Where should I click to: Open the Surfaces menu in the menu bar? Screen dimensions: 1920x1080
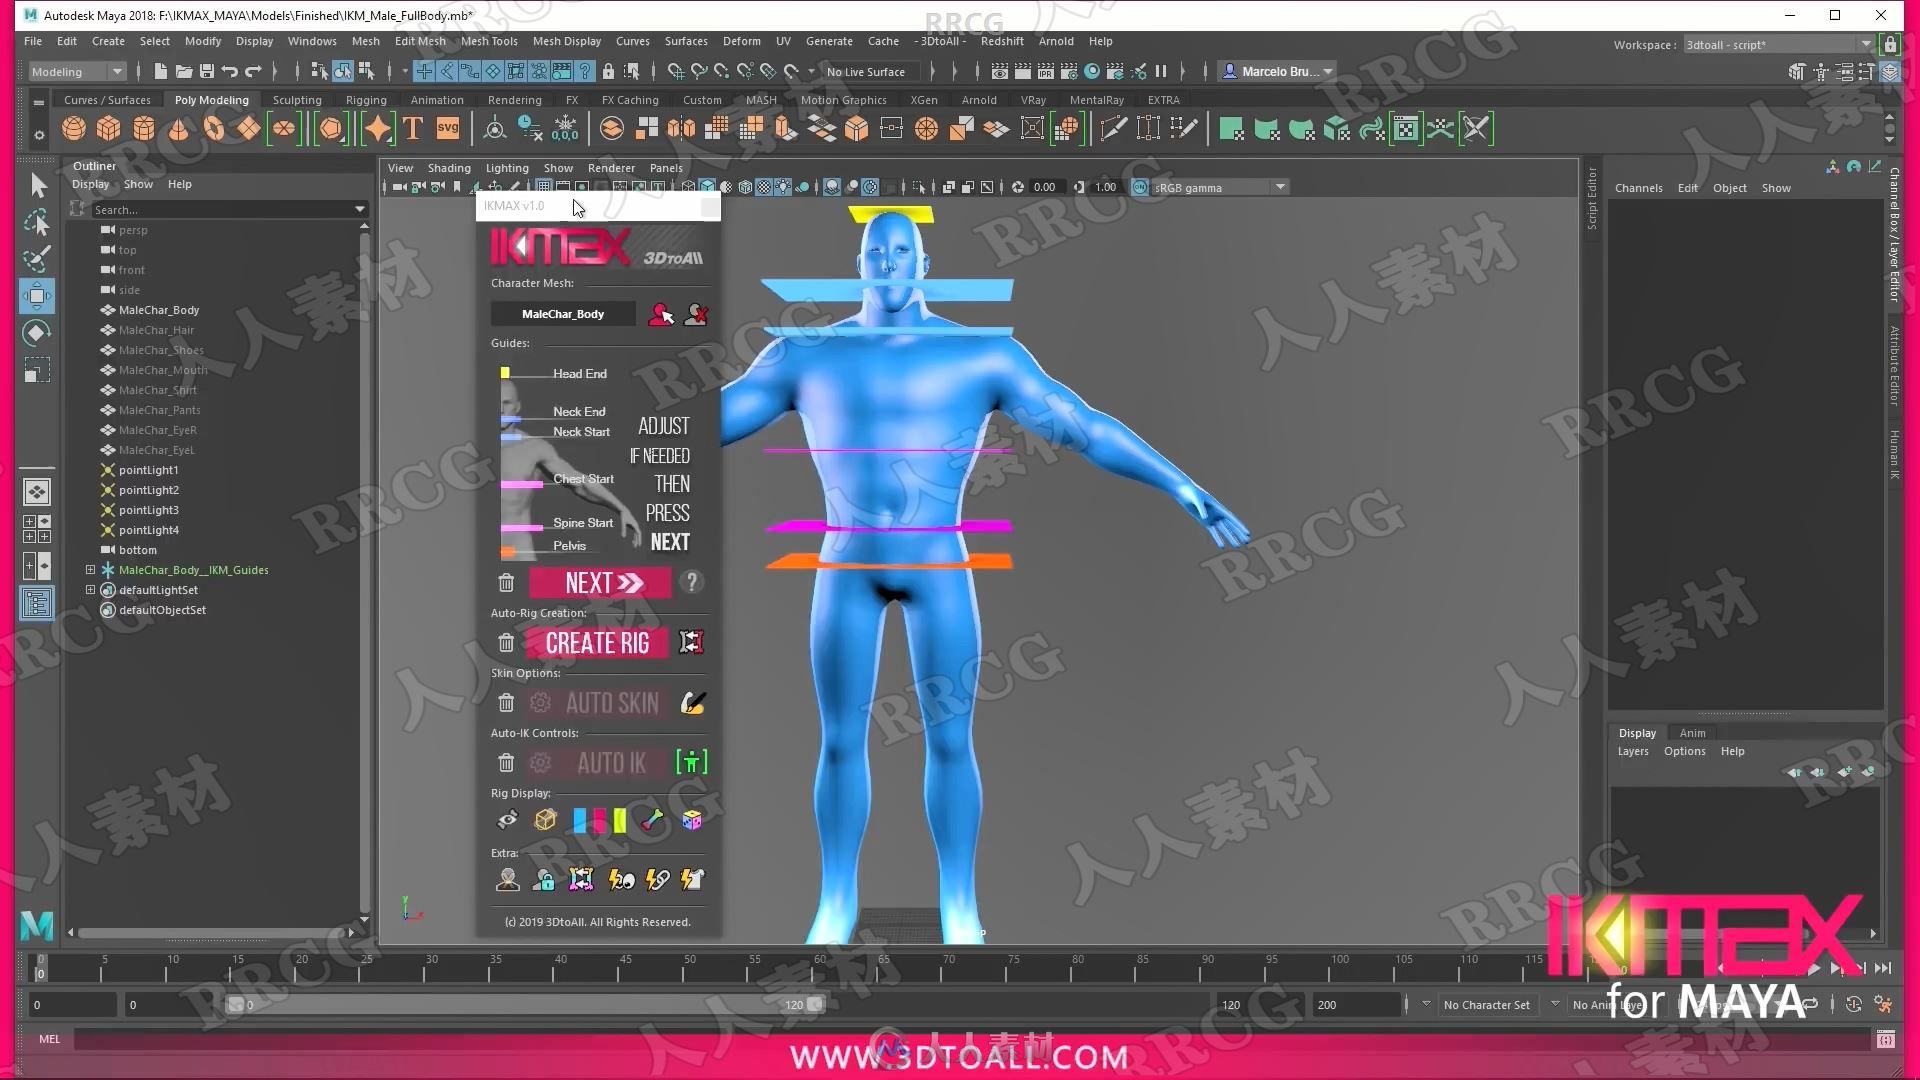coord(686,41)
